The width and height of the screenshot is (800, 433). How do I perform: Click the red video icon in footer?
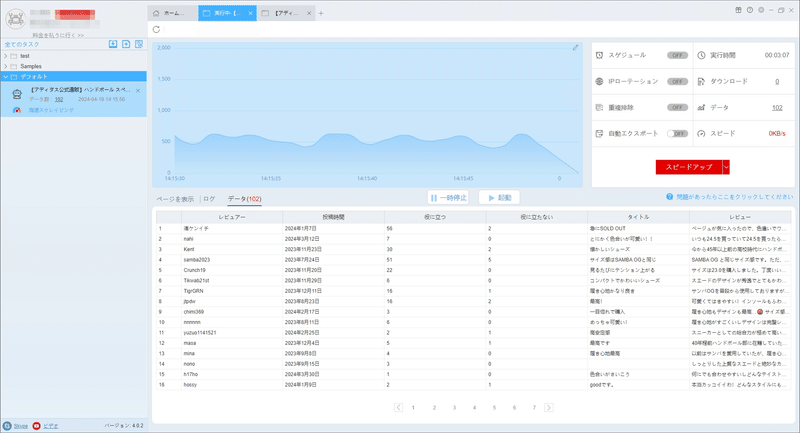coord(36,426)
